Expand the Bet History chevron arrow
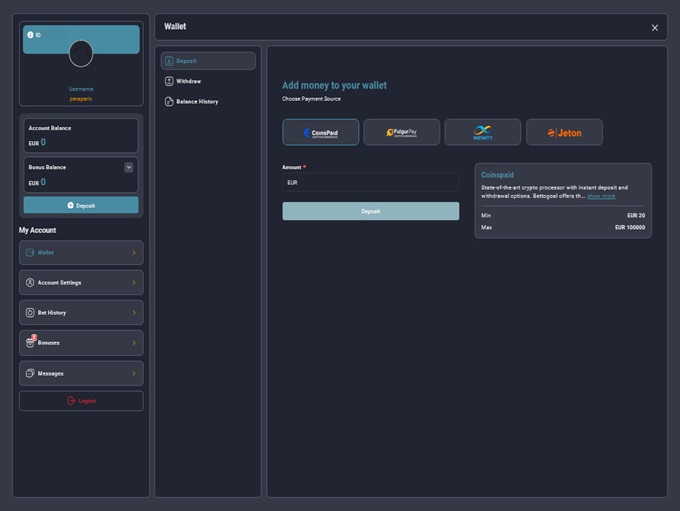This screenshot has height=511, width=680. point(134,313)
